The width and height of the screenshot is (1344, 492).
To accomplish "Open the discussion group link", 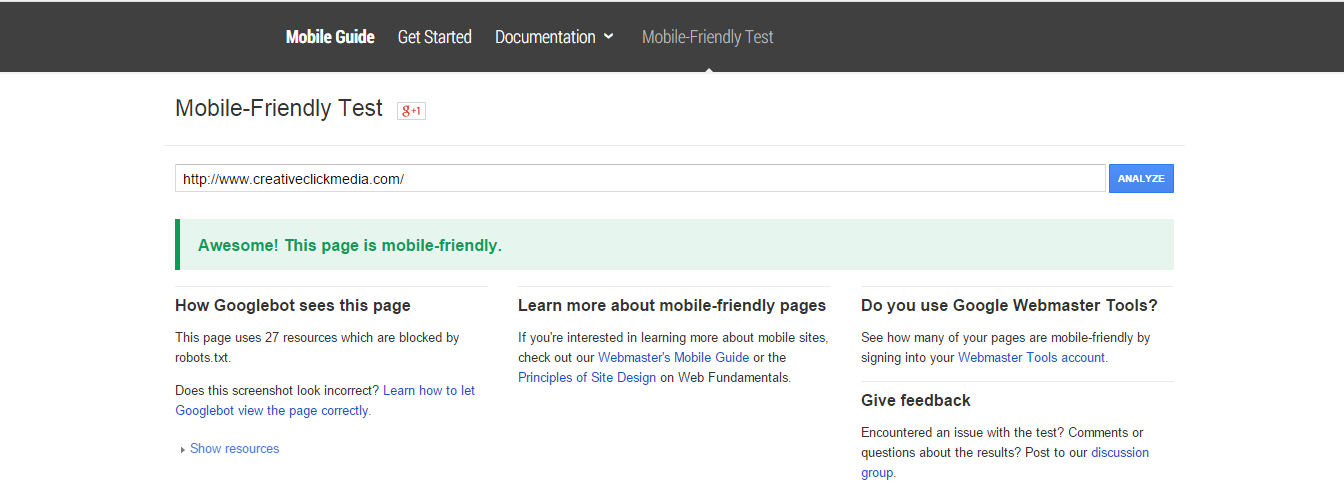I will [x=1005, y=462].
